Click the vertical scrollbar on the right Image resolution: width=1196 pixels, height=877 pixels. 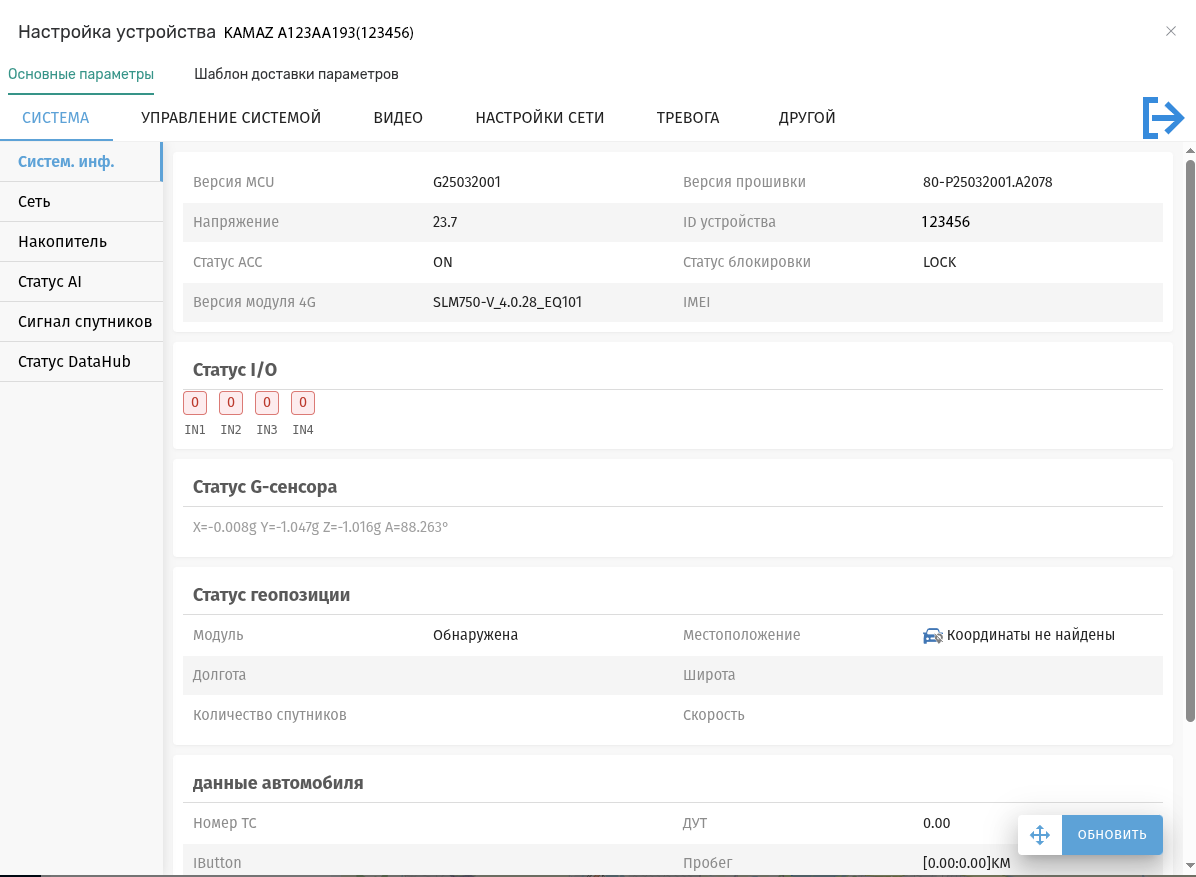tap(1189, 440)
